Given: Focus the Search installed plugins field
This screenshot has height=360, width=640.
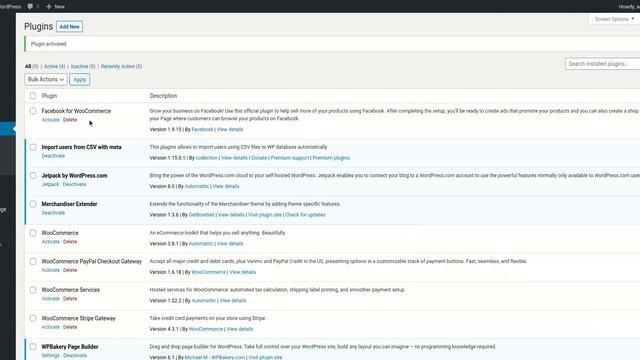Looking at the screenshot, I should point(602,64).
